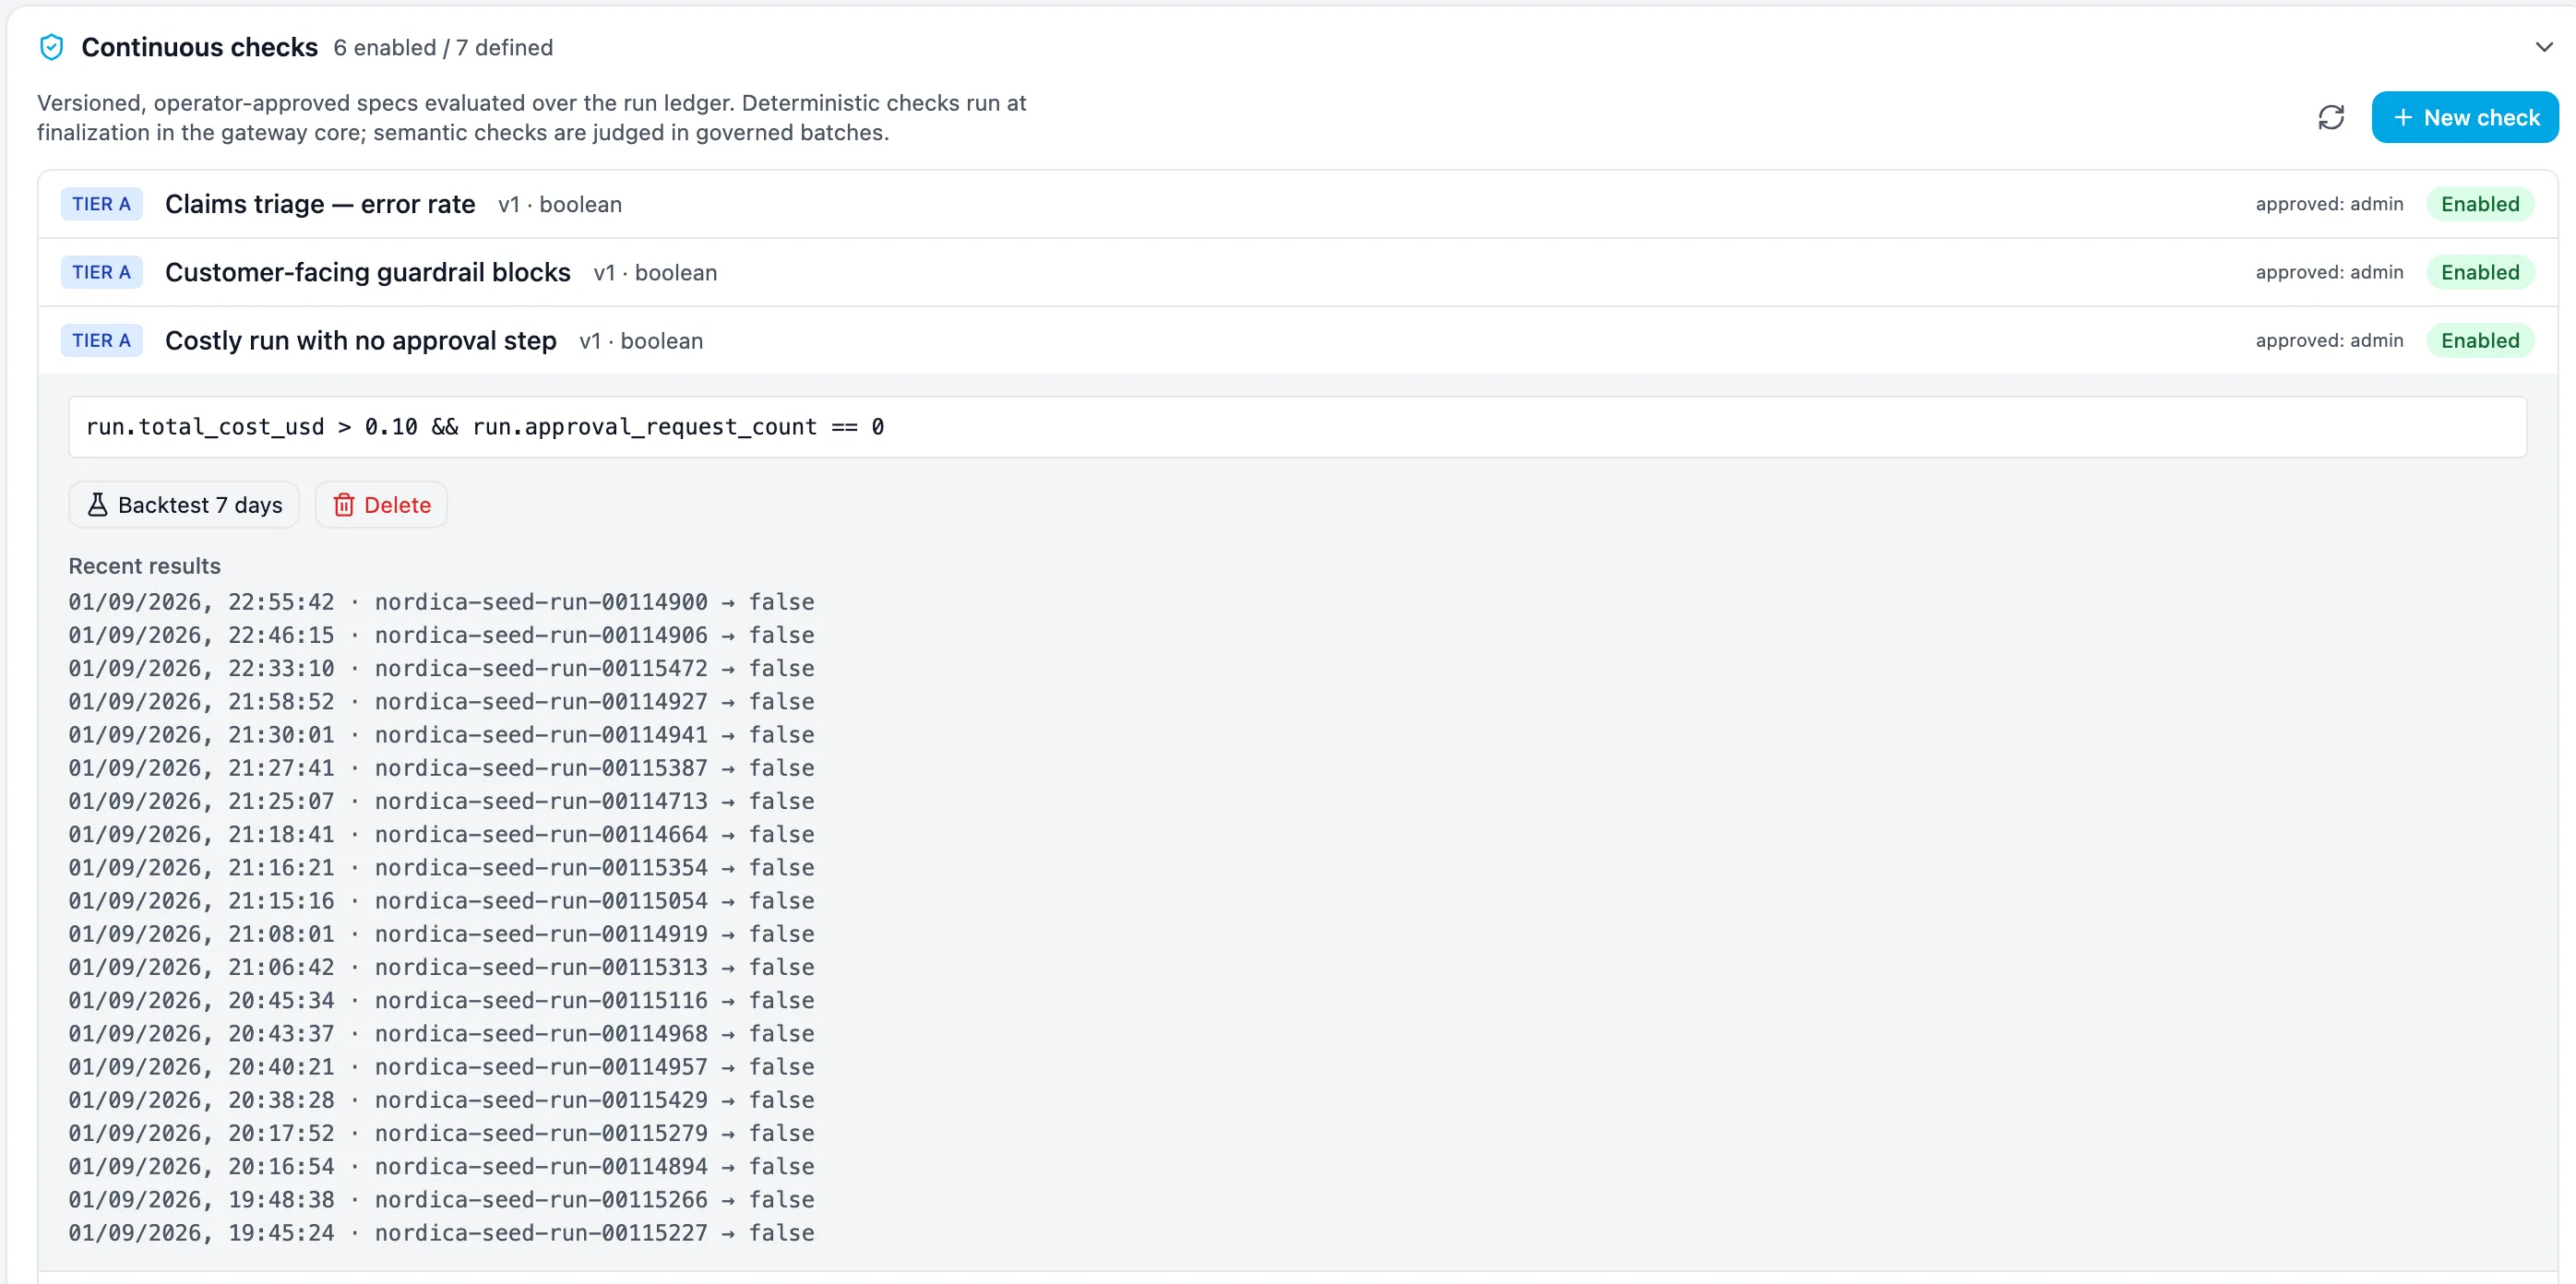Click TIER A badge on Customer-facing guardrail row
The image size is (2576, 1284).
click(x=101, y=272)
